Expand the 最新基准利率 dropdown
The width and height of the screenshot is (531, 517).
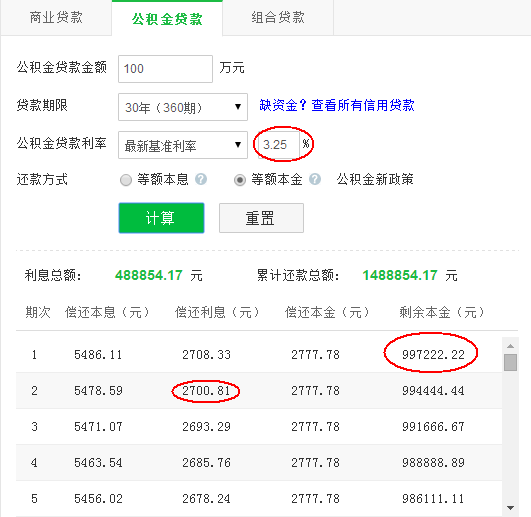click(x=183, y=145)
